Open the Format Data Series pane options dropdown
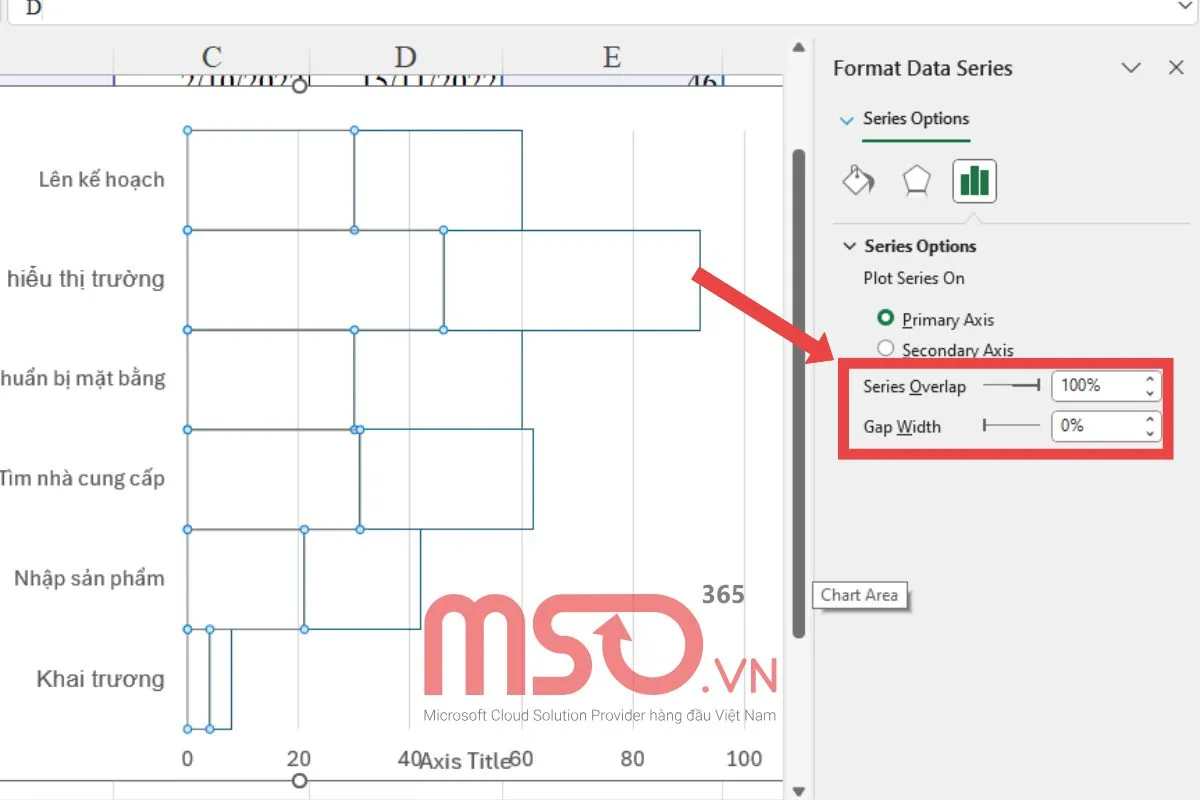The image size is (1200, 800). point(1130,68)
